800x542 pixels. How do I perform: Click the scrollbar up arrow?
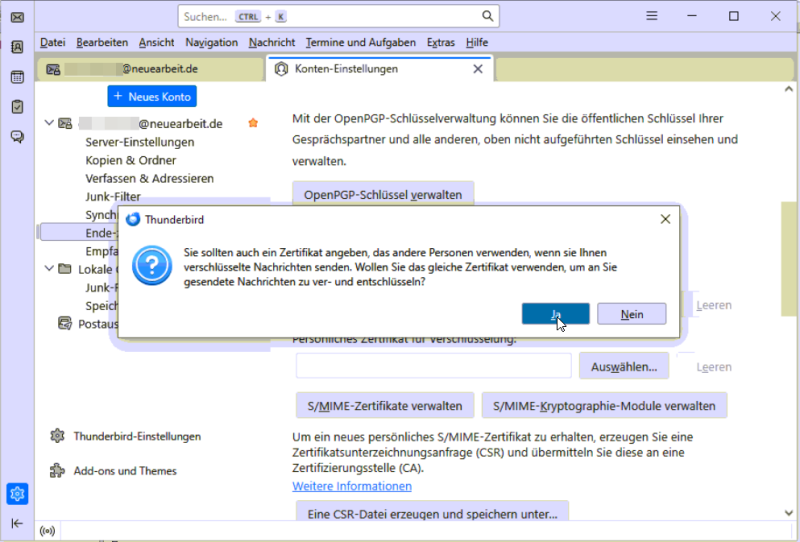pyautogui.click(x=789, y=89)
